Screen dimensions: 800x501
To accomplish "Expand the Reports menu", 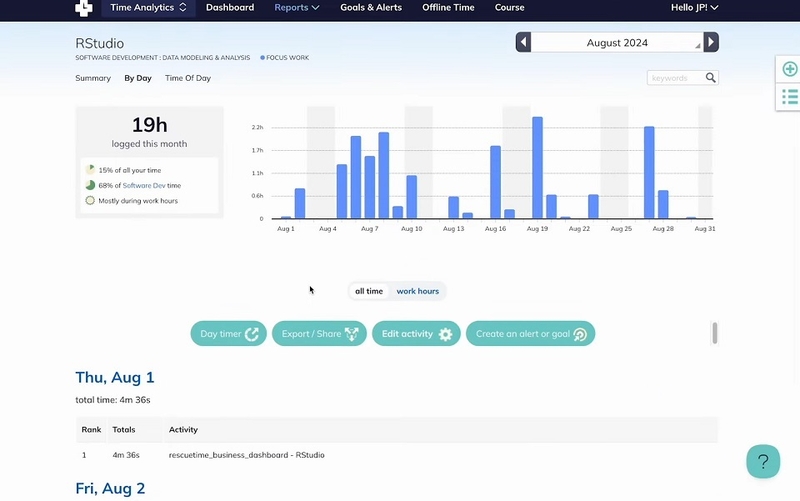I will (296, 8).
